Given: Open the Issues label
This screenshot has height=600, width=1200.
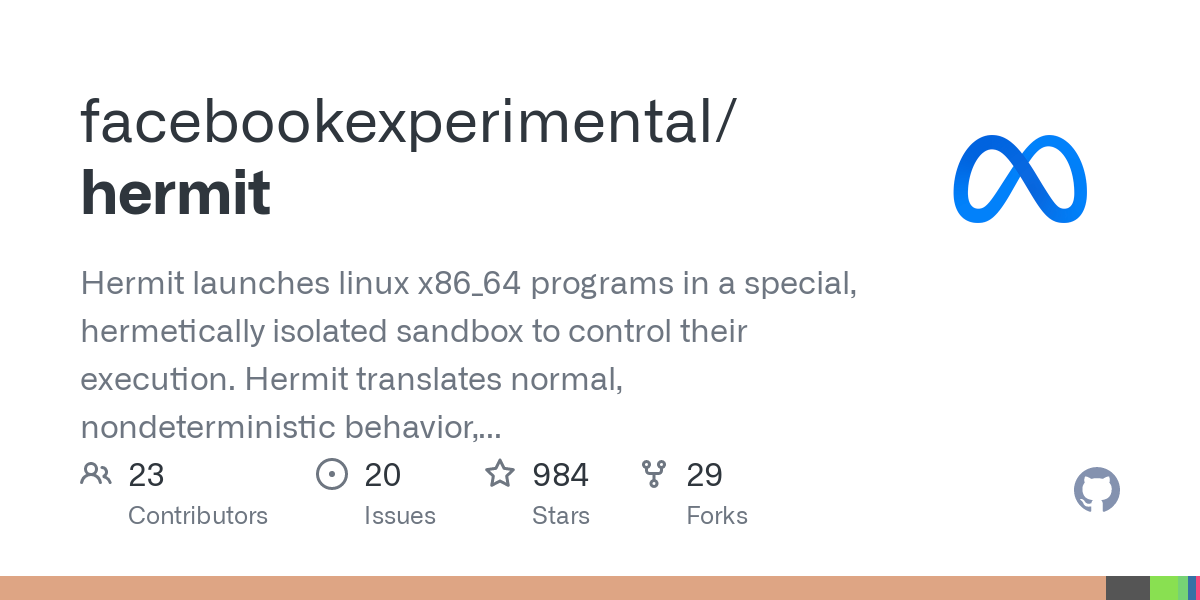Looking at the screenshot, I should pos(400,516).
